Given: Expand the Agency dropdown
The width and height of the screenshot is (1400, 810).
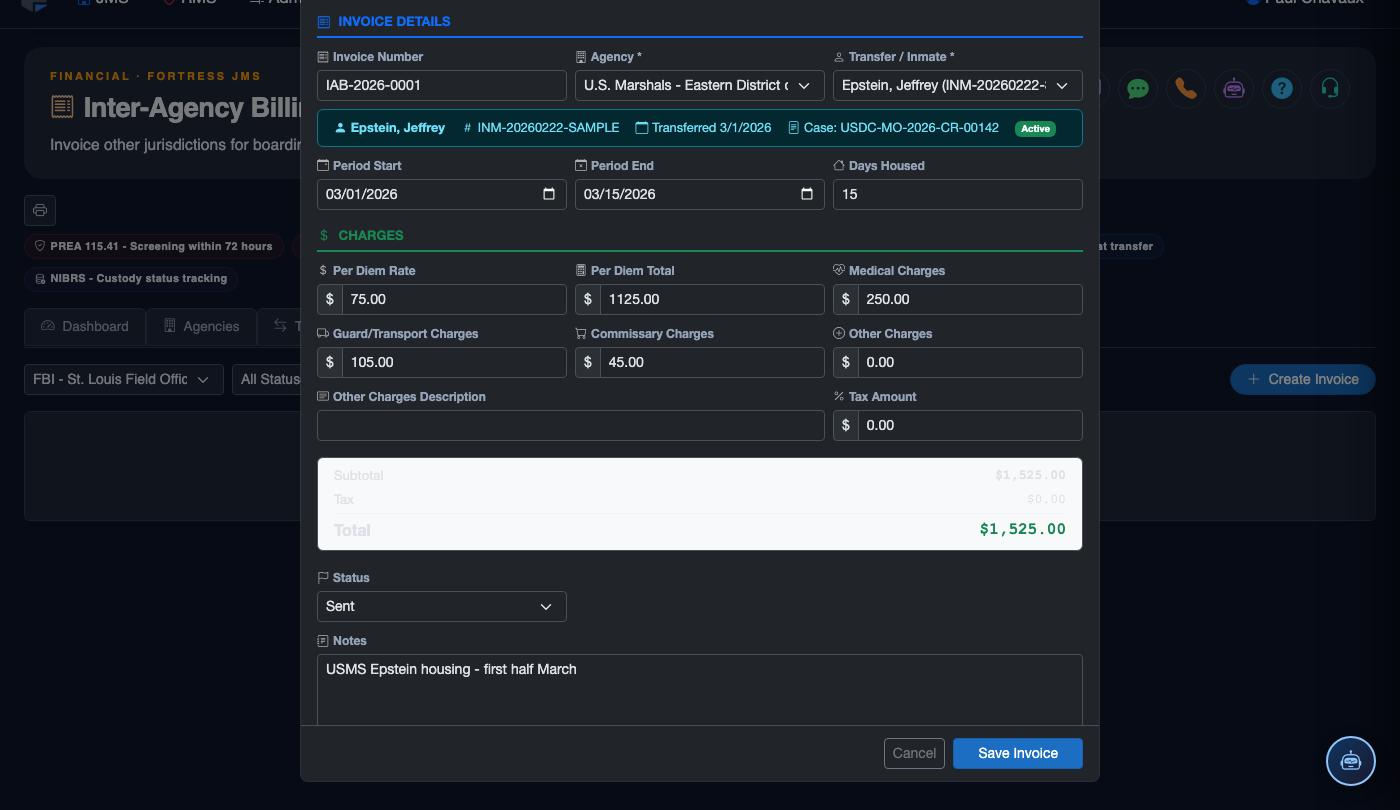Looking at the screenshot, I should (700, 85).
